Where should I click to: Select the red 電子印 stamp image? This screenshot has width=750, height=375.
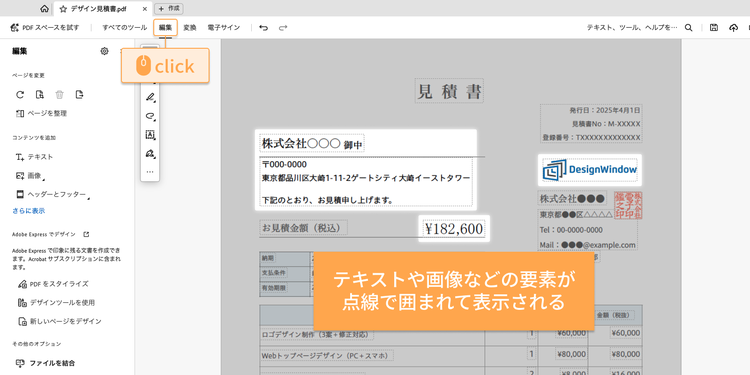point(628,206)
